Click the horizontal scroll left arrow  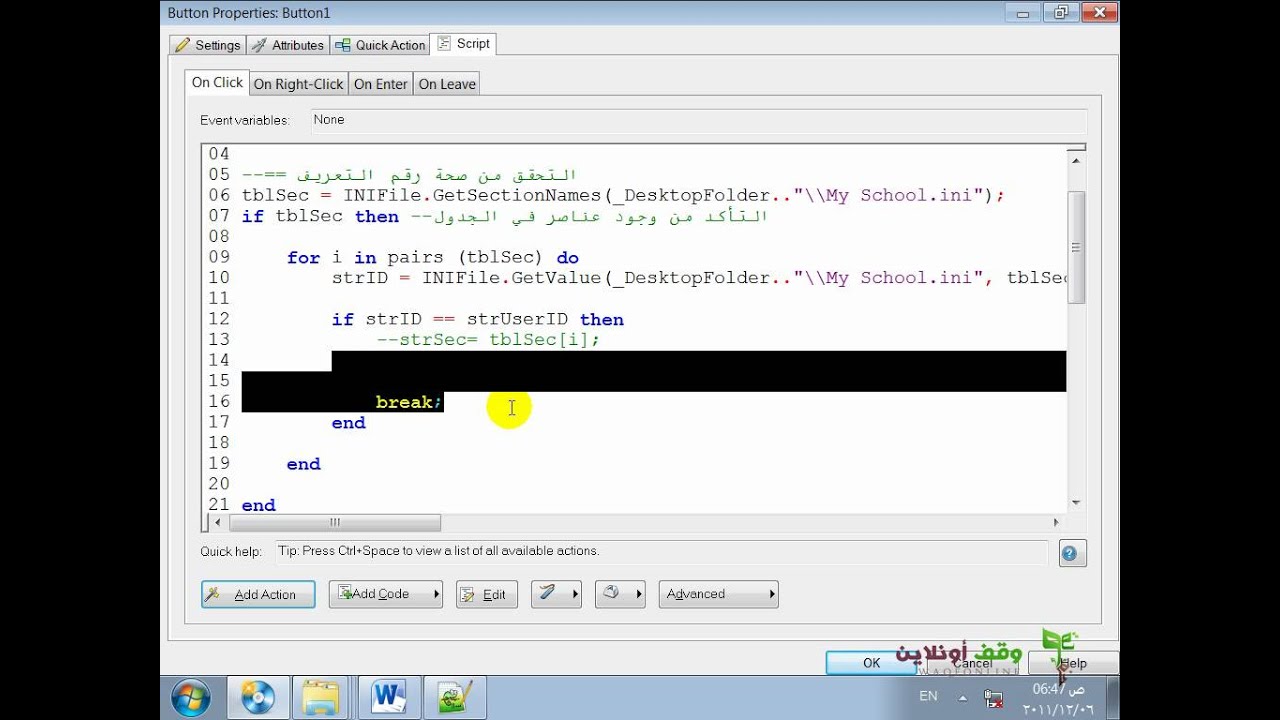(217, 522)
